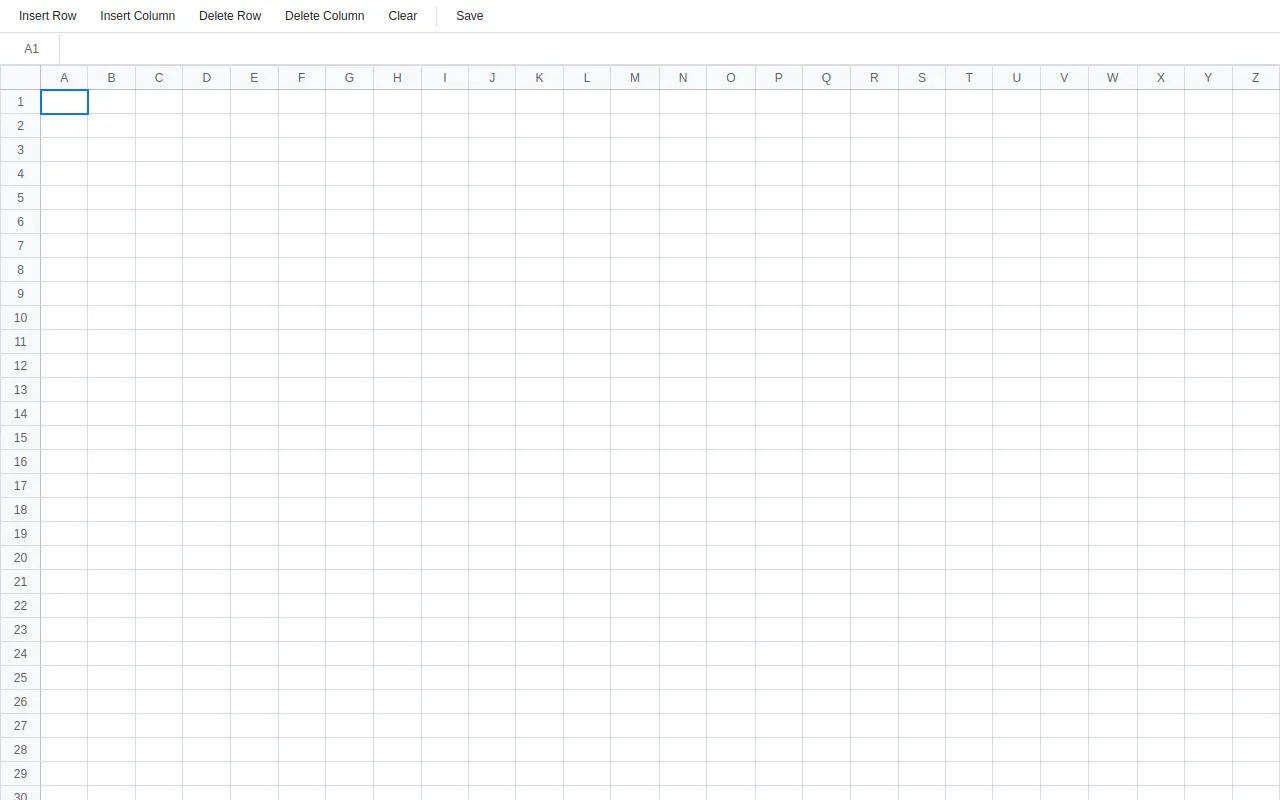The height and width of the screenshot is (800, 1280).
Task: Click cell D4 in the grid
Action: [x=206, y=174]
